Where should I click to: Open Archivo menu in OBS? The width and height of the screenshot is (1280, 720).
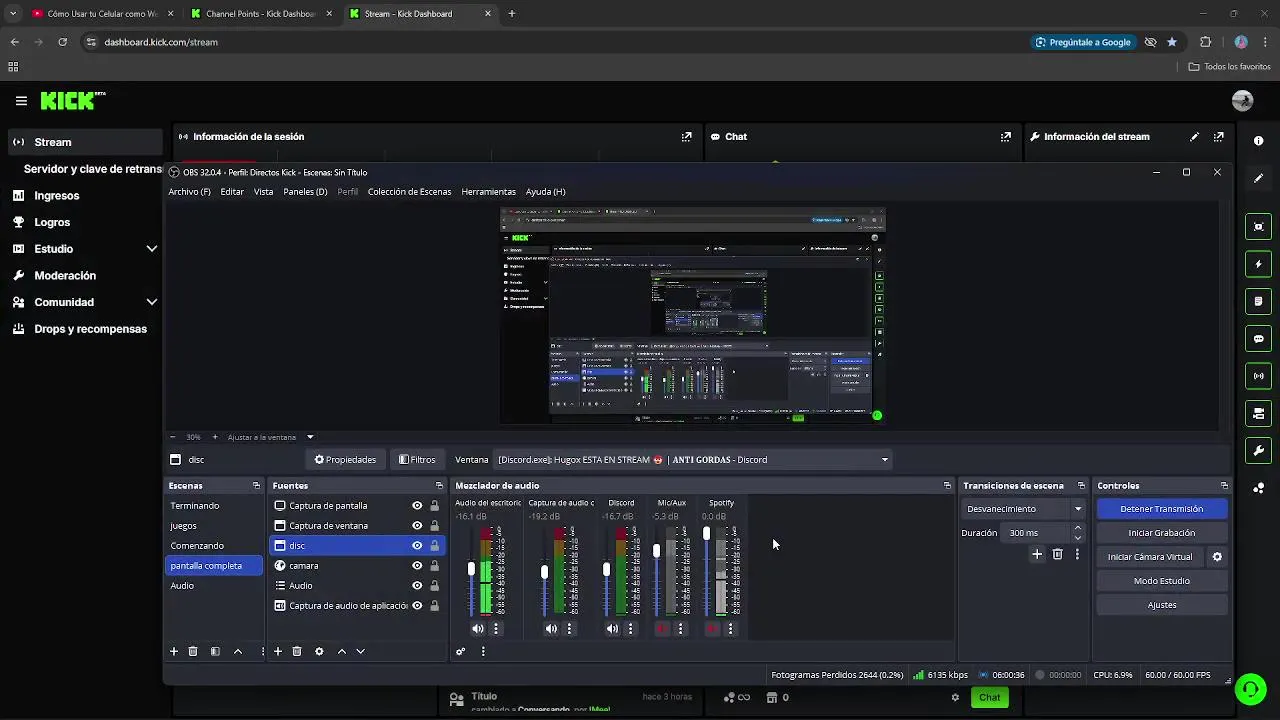pyautogui.click(x=190, y=192)
